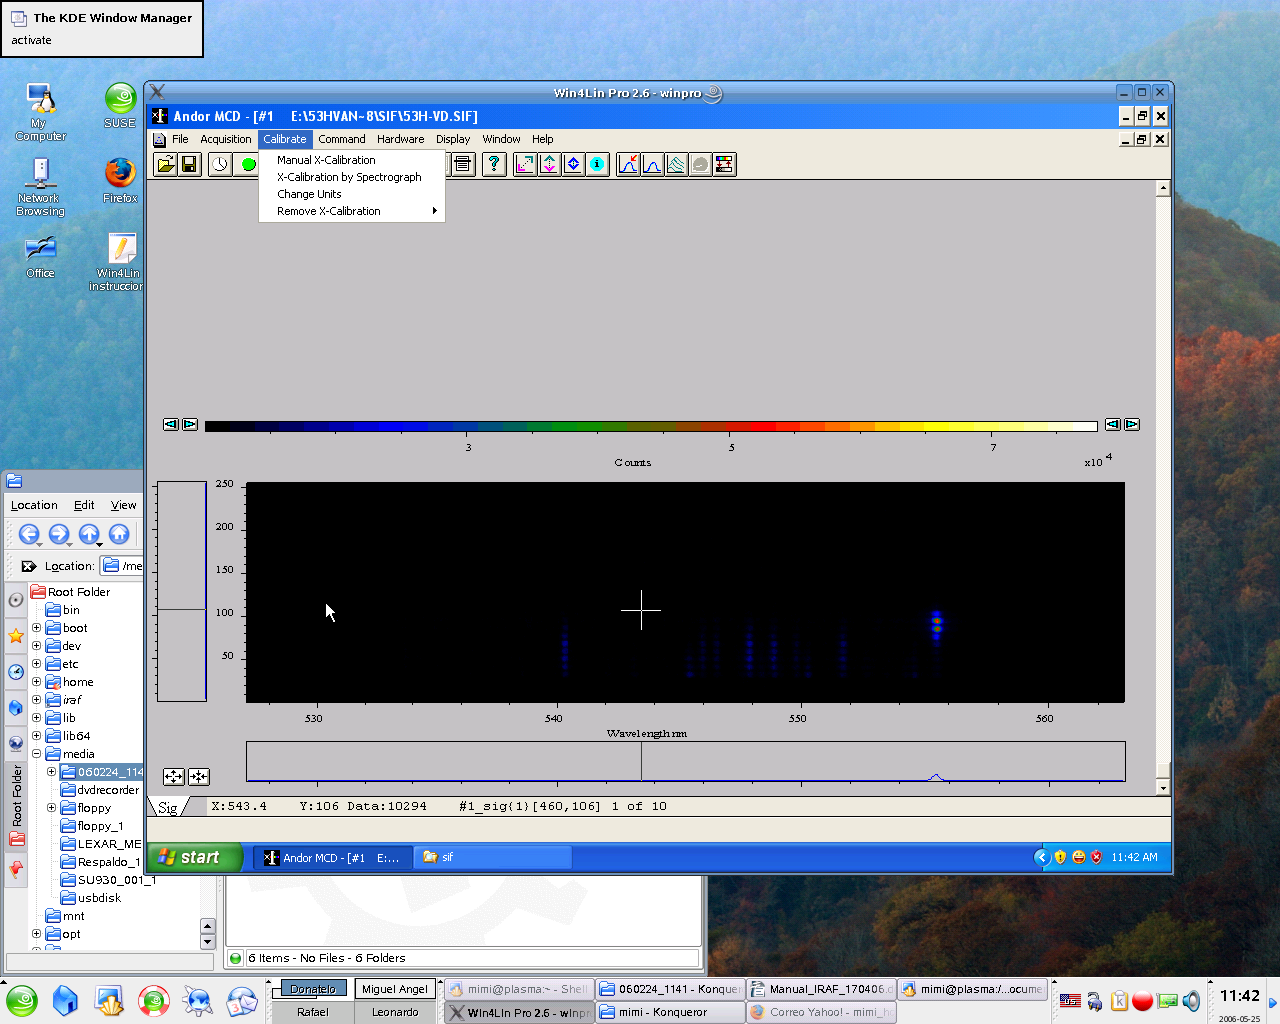Click the Windows start button

(195, 857)
